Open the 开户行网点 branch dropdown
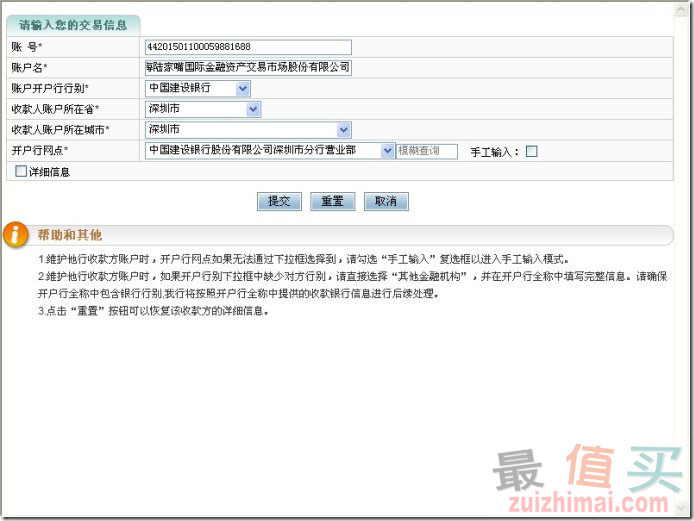694x521 pixels. click(269, 151)
